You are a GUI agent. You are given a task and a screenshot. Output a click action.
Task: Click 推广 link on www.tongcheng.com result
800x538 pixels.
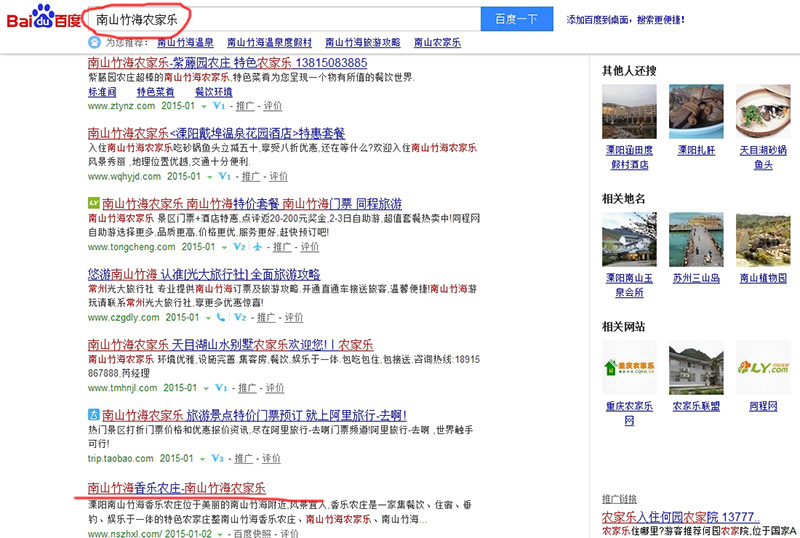(282, 247)
